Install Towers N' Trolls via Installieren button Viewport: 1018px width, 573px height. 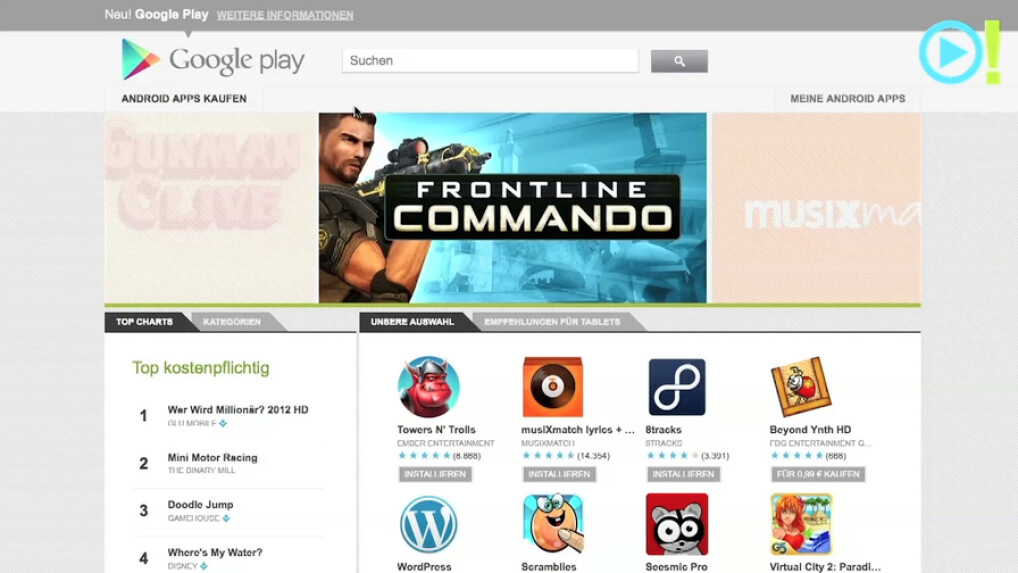click(435, 474)
